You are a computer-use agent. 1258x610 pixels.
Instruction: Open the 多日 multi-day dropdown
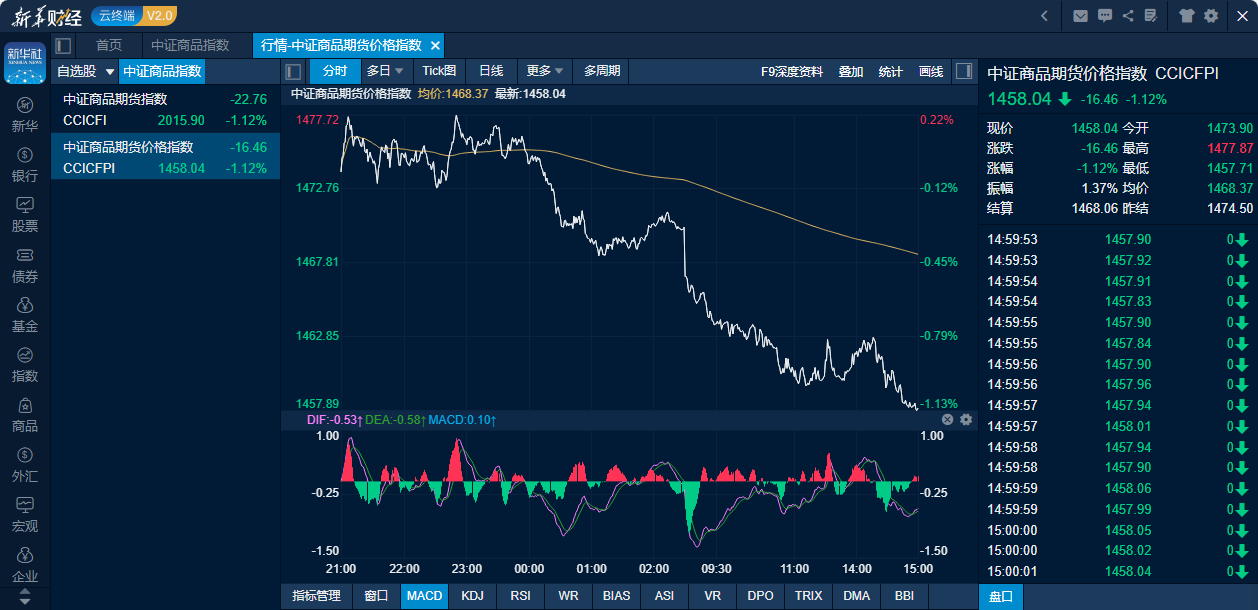[385, 71]
